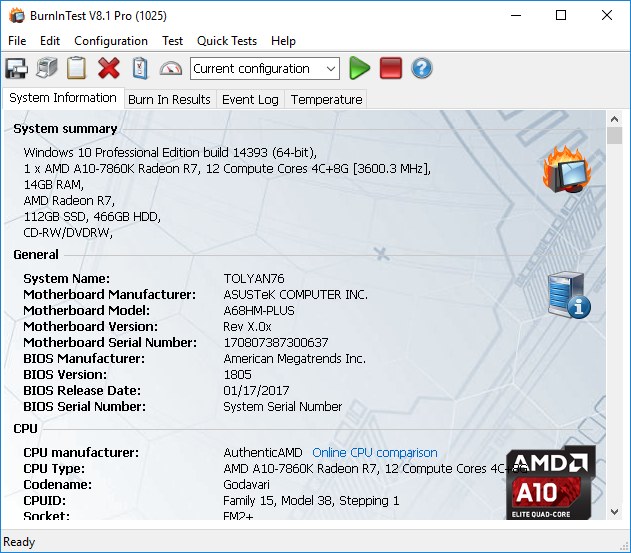Open the File menu
The image size is (631, 553).
[17, 41]
